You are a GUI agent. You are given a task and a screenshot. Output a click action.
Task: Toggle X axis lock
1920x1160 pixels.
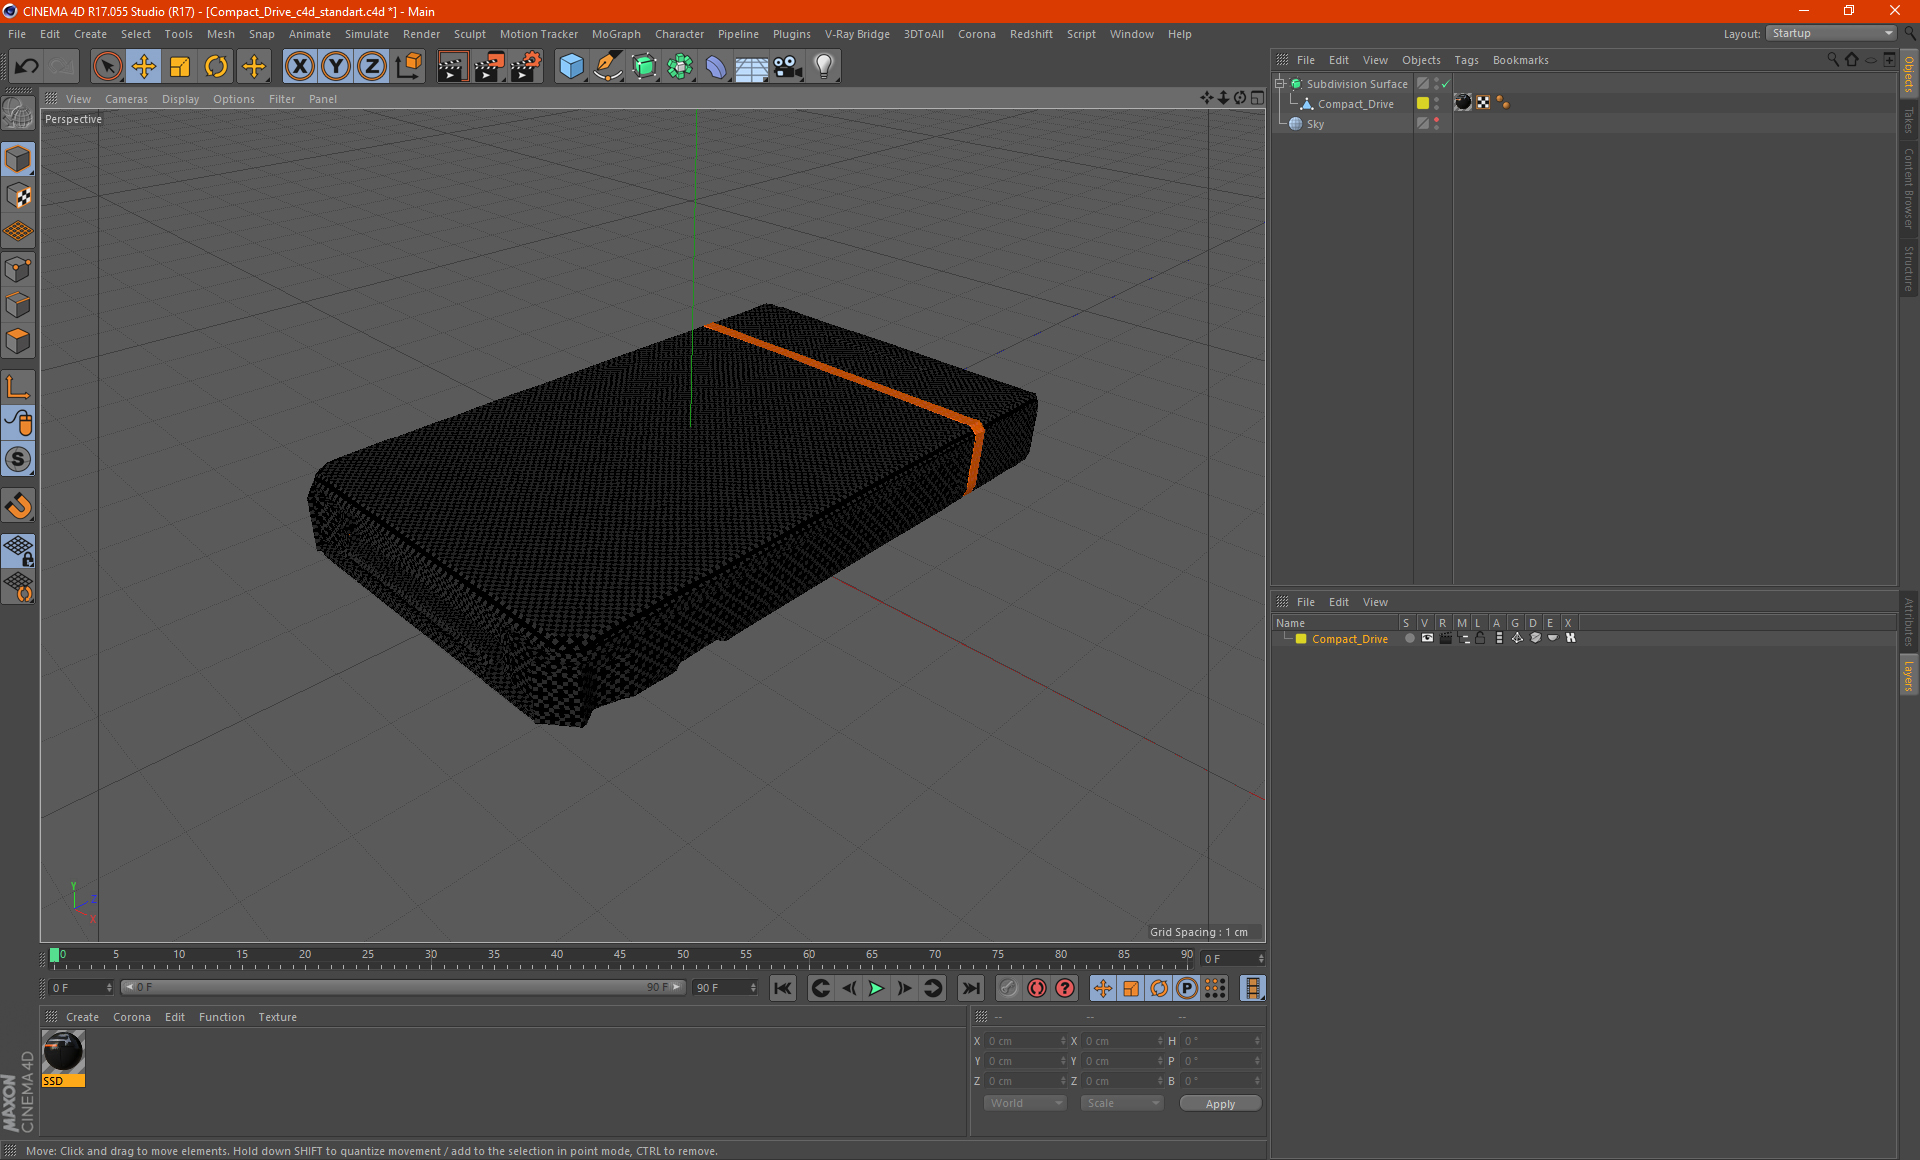299,67
